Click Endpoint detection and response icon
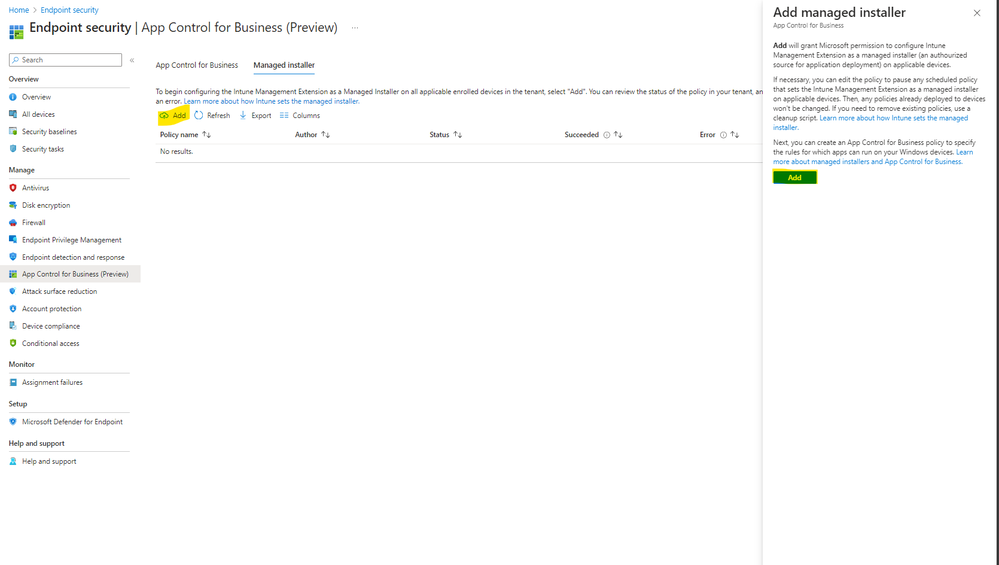 point(13,257)
